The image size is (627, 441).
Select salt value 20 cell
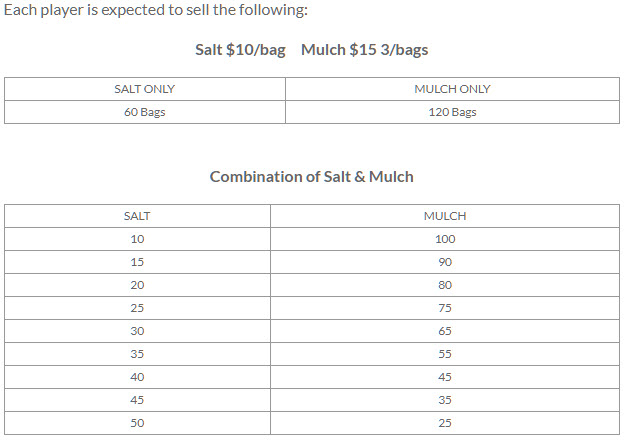[137, 285]
